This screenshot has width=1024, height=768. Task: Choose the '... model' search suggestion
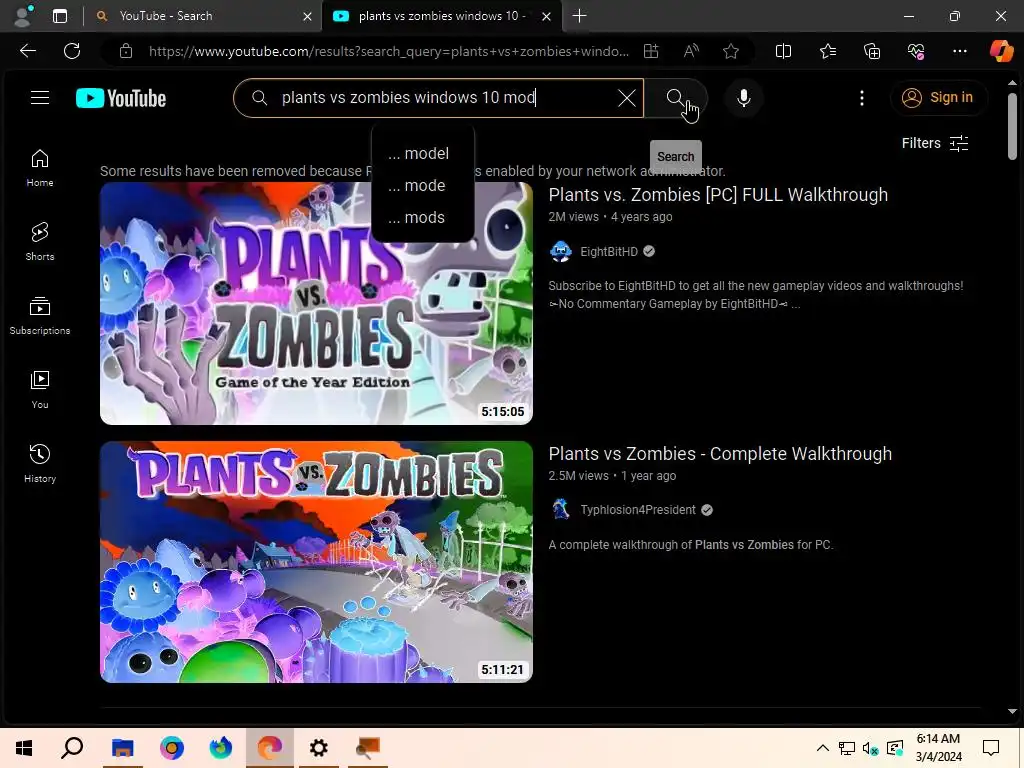click(x=423, y=153)
